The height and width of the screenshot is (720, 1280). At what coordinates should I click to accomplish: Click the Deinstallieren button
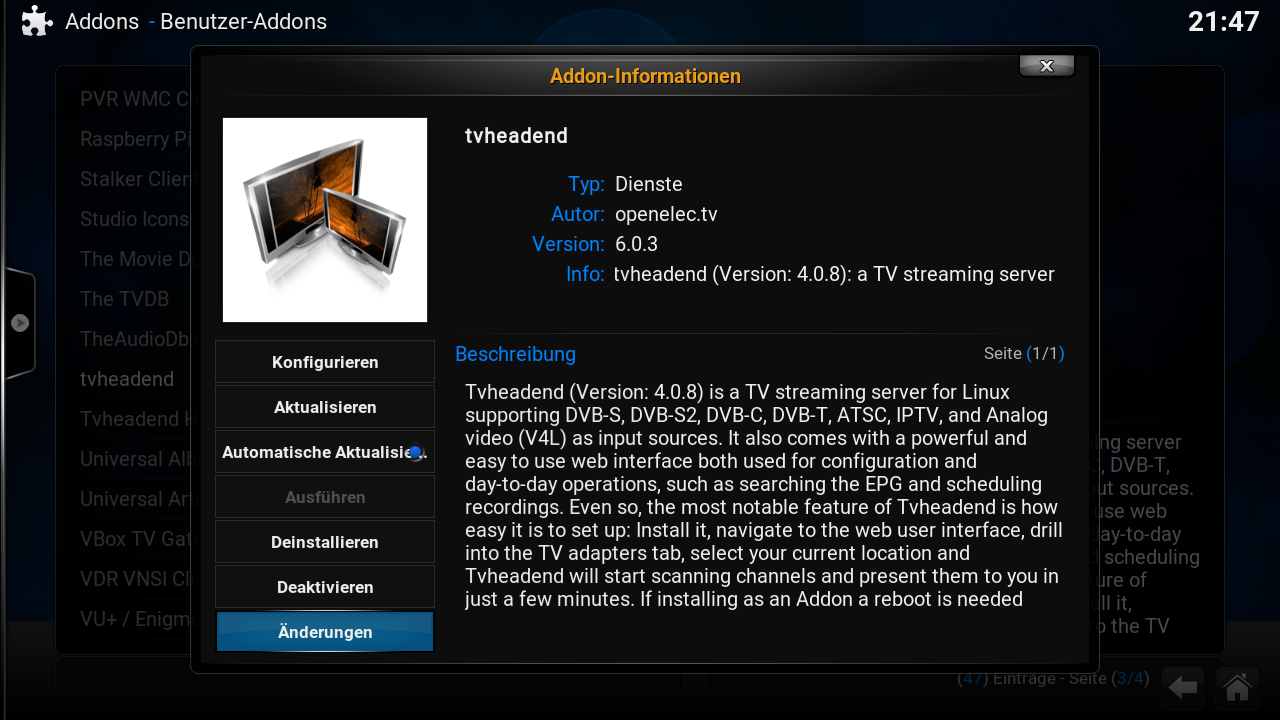pos(325,542)
